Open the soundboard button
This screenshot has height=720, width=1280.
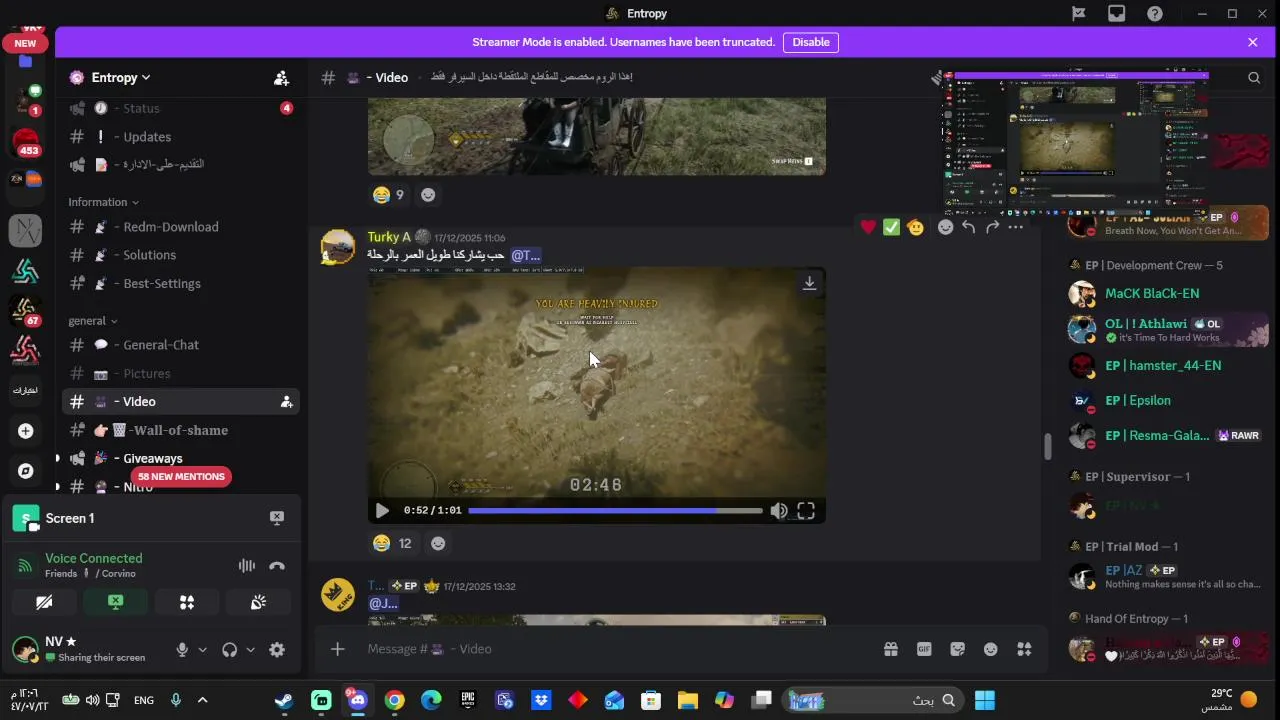258,602
